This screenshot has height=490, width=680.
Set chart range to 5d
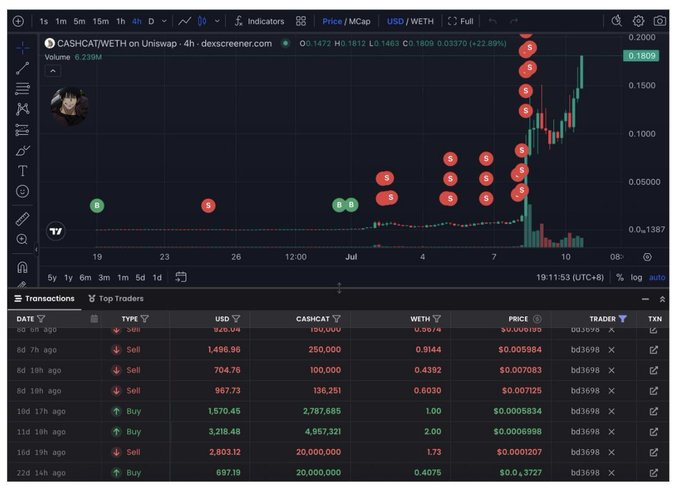140,278
